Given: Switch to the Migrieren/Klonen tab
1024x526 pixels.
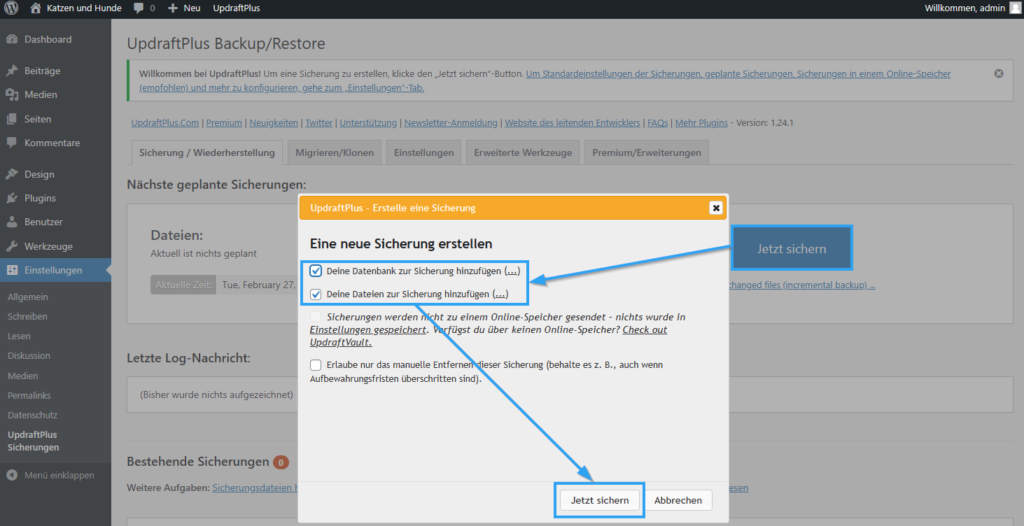Looking at the screenshot, I should [x=334, y=152].
